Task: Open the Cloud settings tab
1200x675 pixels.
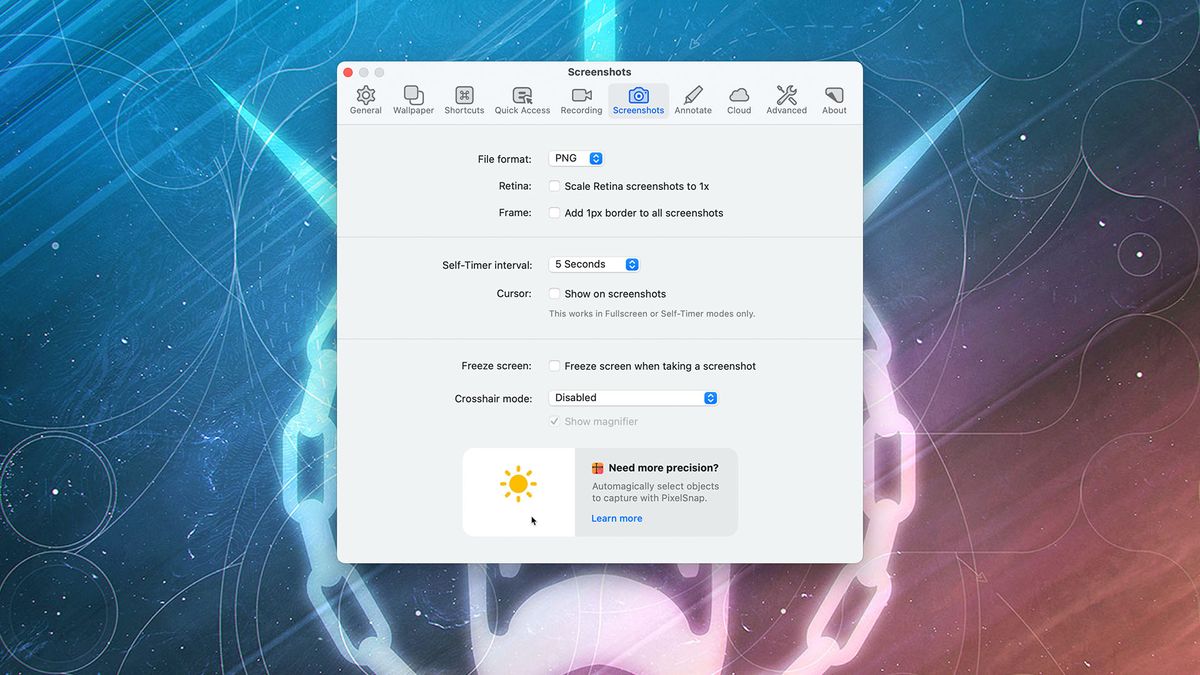Action: pos(739,100)
